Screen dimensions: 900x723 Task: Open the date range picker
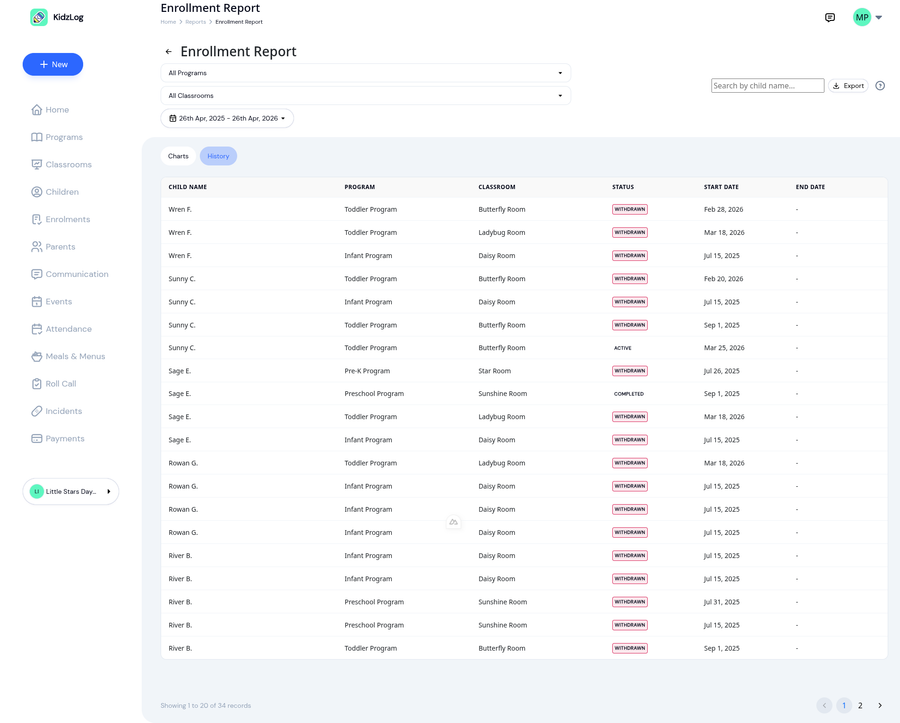pyautogui.click(x=227, y=118)
